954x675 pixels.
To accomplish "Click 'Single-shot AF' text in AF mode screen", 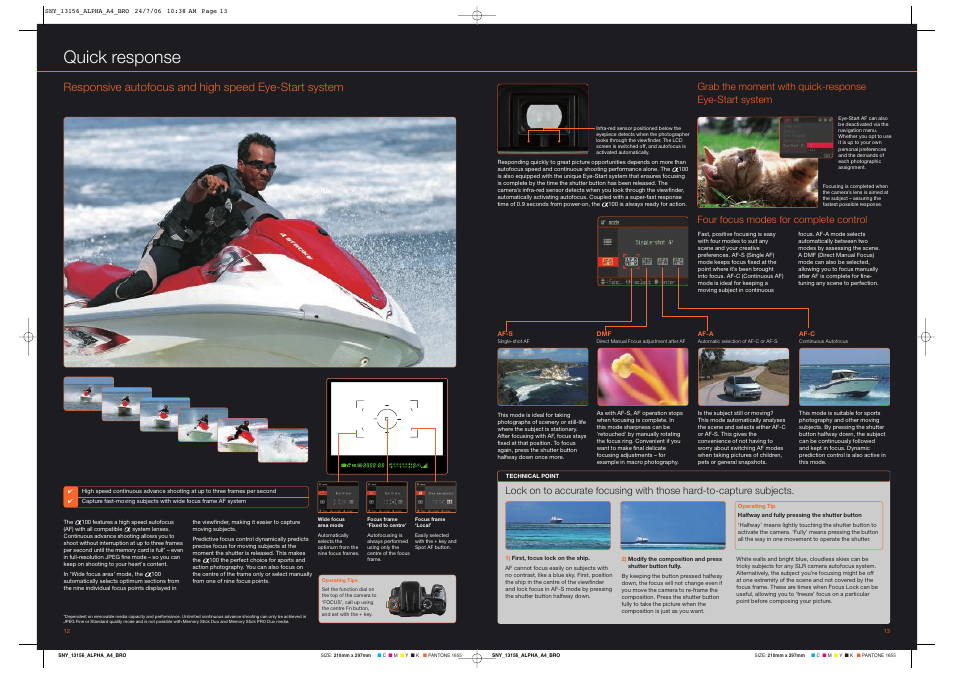I will [654, 242].
